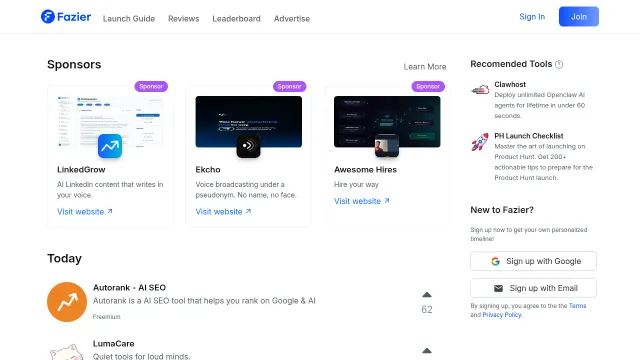The width and height of the screenshot is (640, 360).
Task: Click the LumaCare cat logo
Action: pyautogui.click(x=67, y=352)
